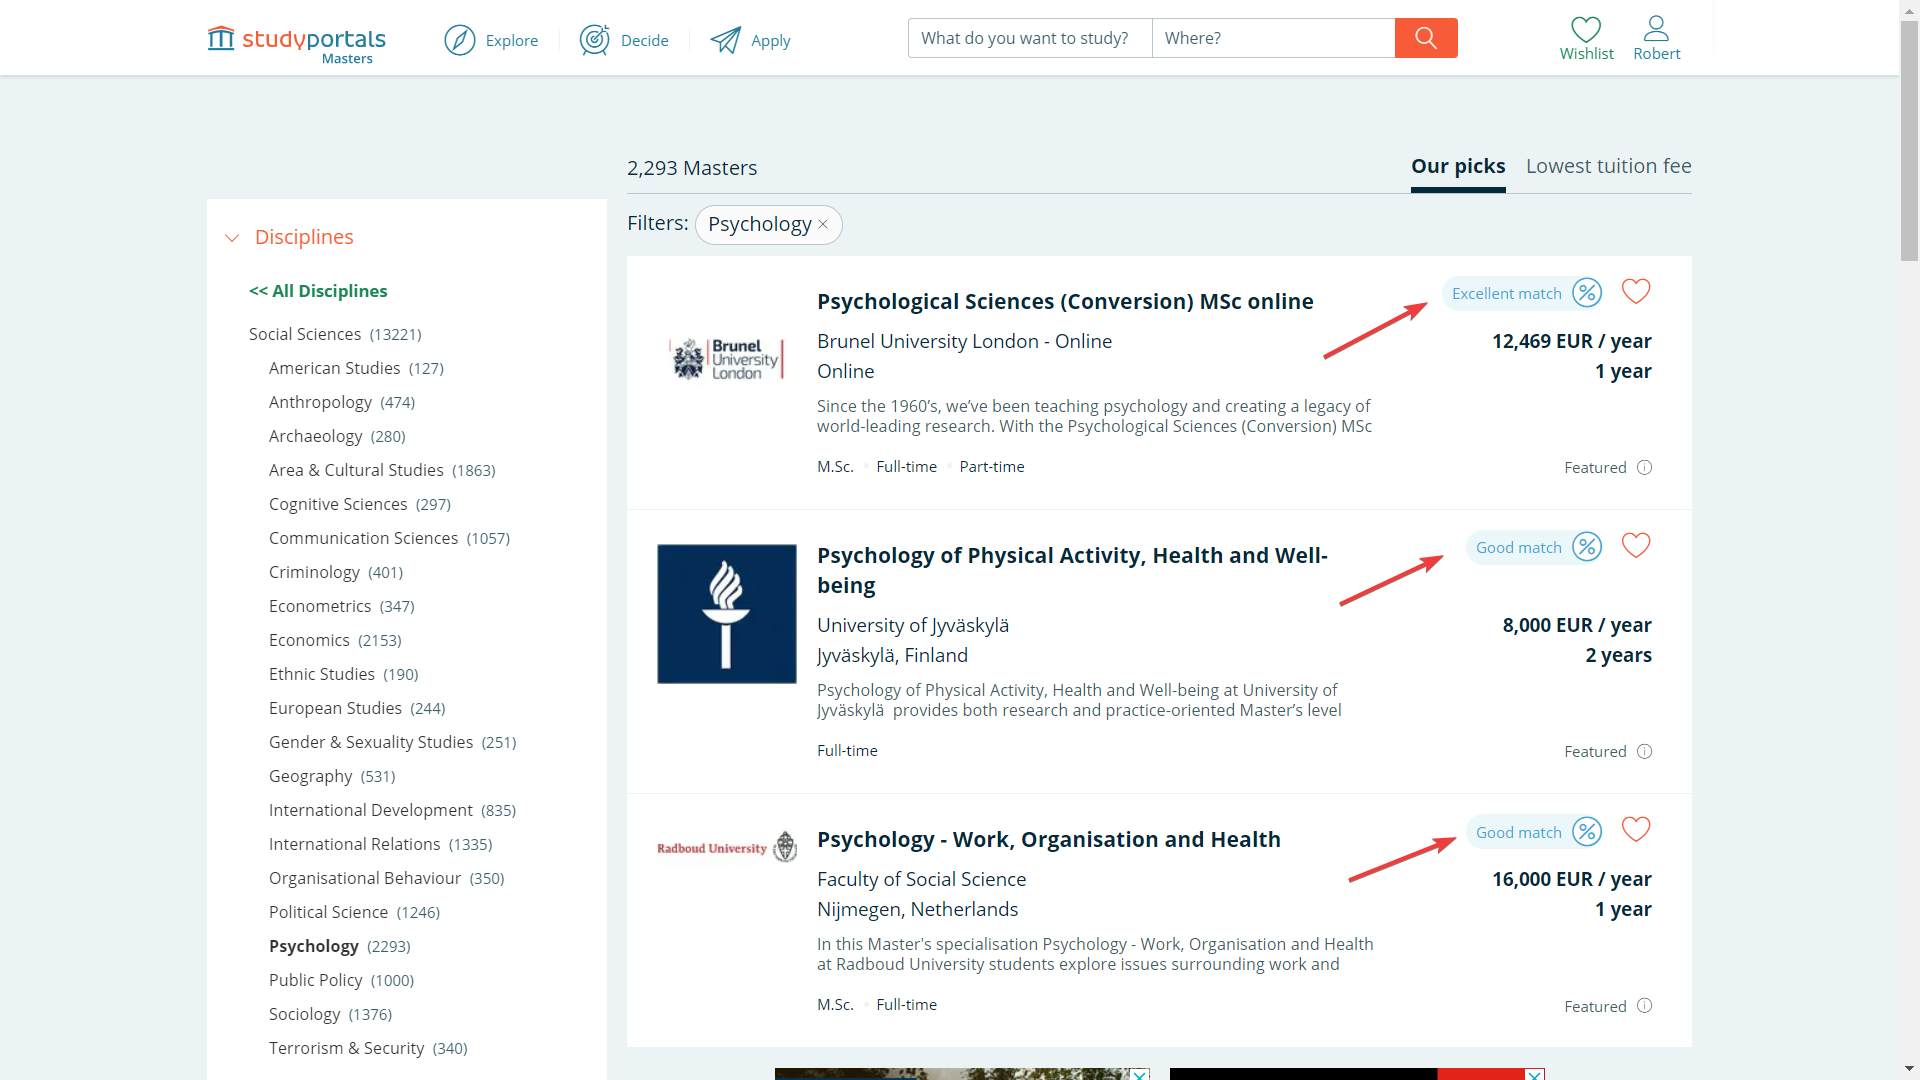Add Jyväskylä programme to wishlist heart

pyautogui.click(x=1636, y=545)
